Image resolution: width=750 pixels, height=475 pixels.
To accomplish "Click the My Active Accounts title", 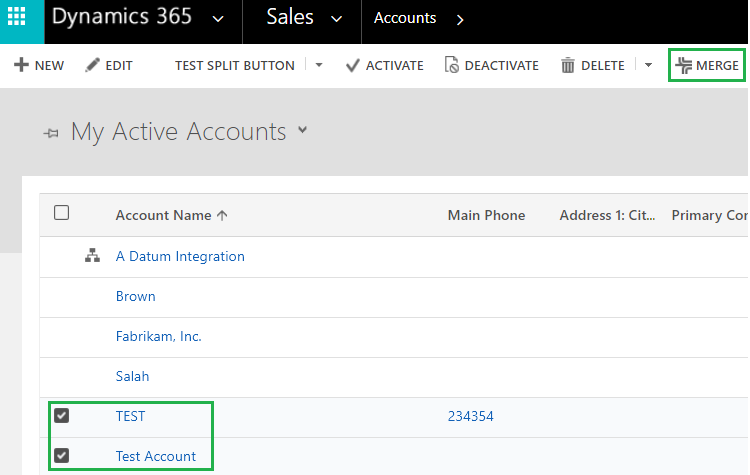I will 179,132.
